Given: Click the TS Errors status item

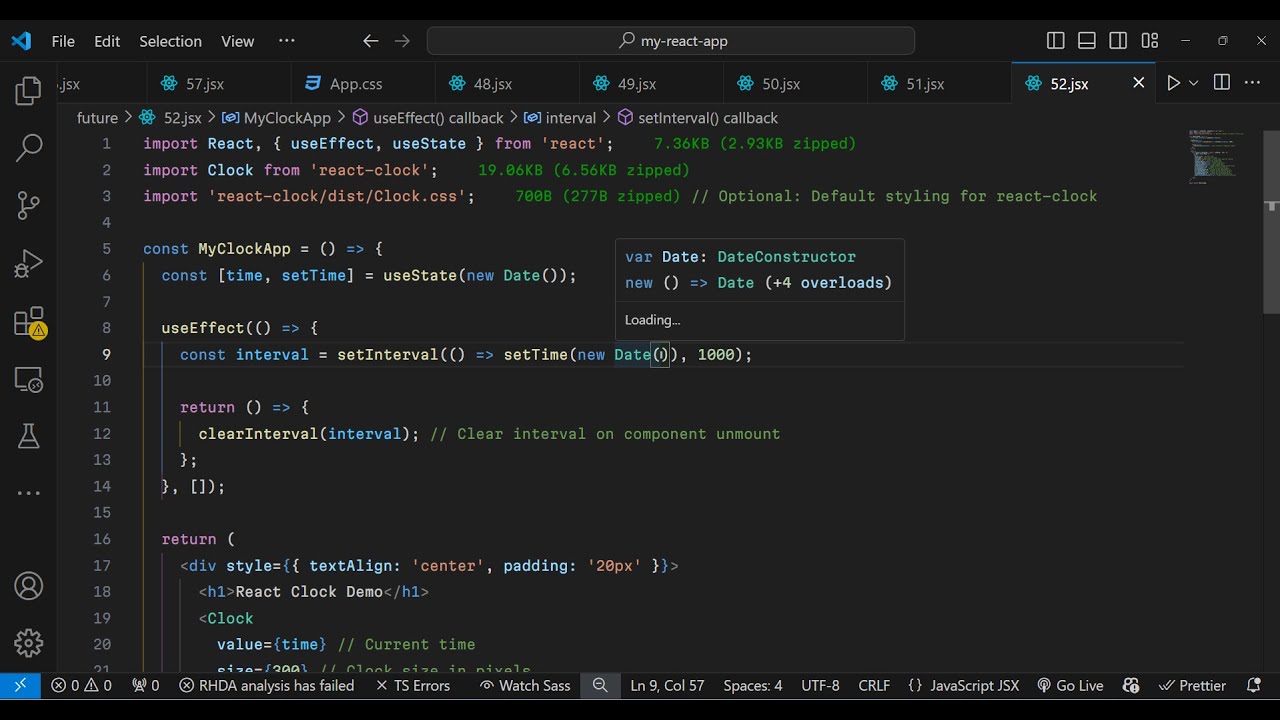Looking at the screenshot, I should (x=413, y=685).
